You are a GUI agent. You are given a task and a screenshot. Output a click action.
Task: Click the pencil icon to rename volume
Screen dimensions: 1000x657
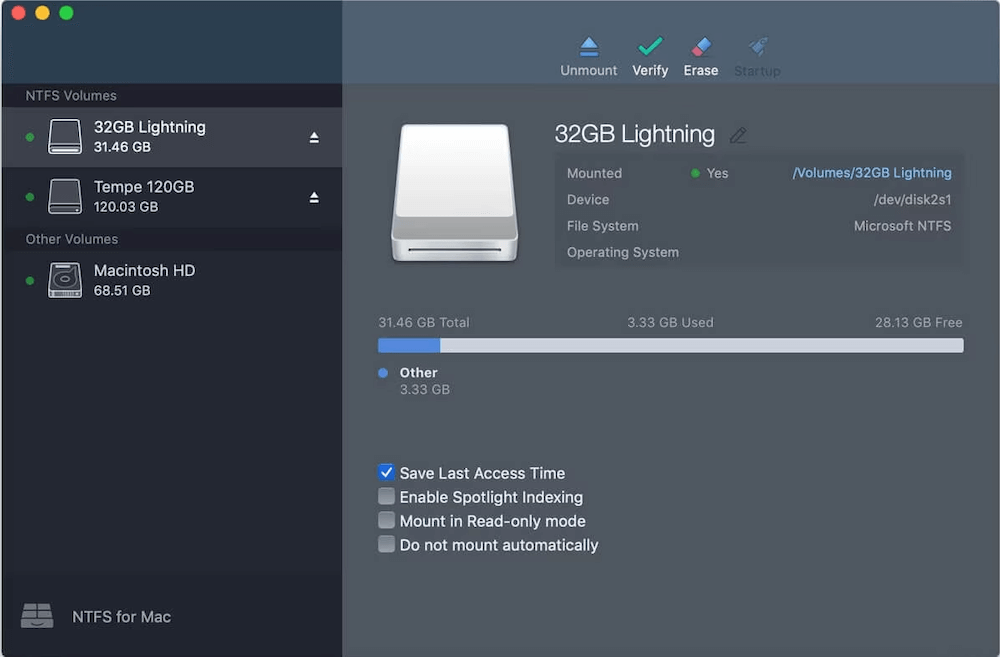739,134
